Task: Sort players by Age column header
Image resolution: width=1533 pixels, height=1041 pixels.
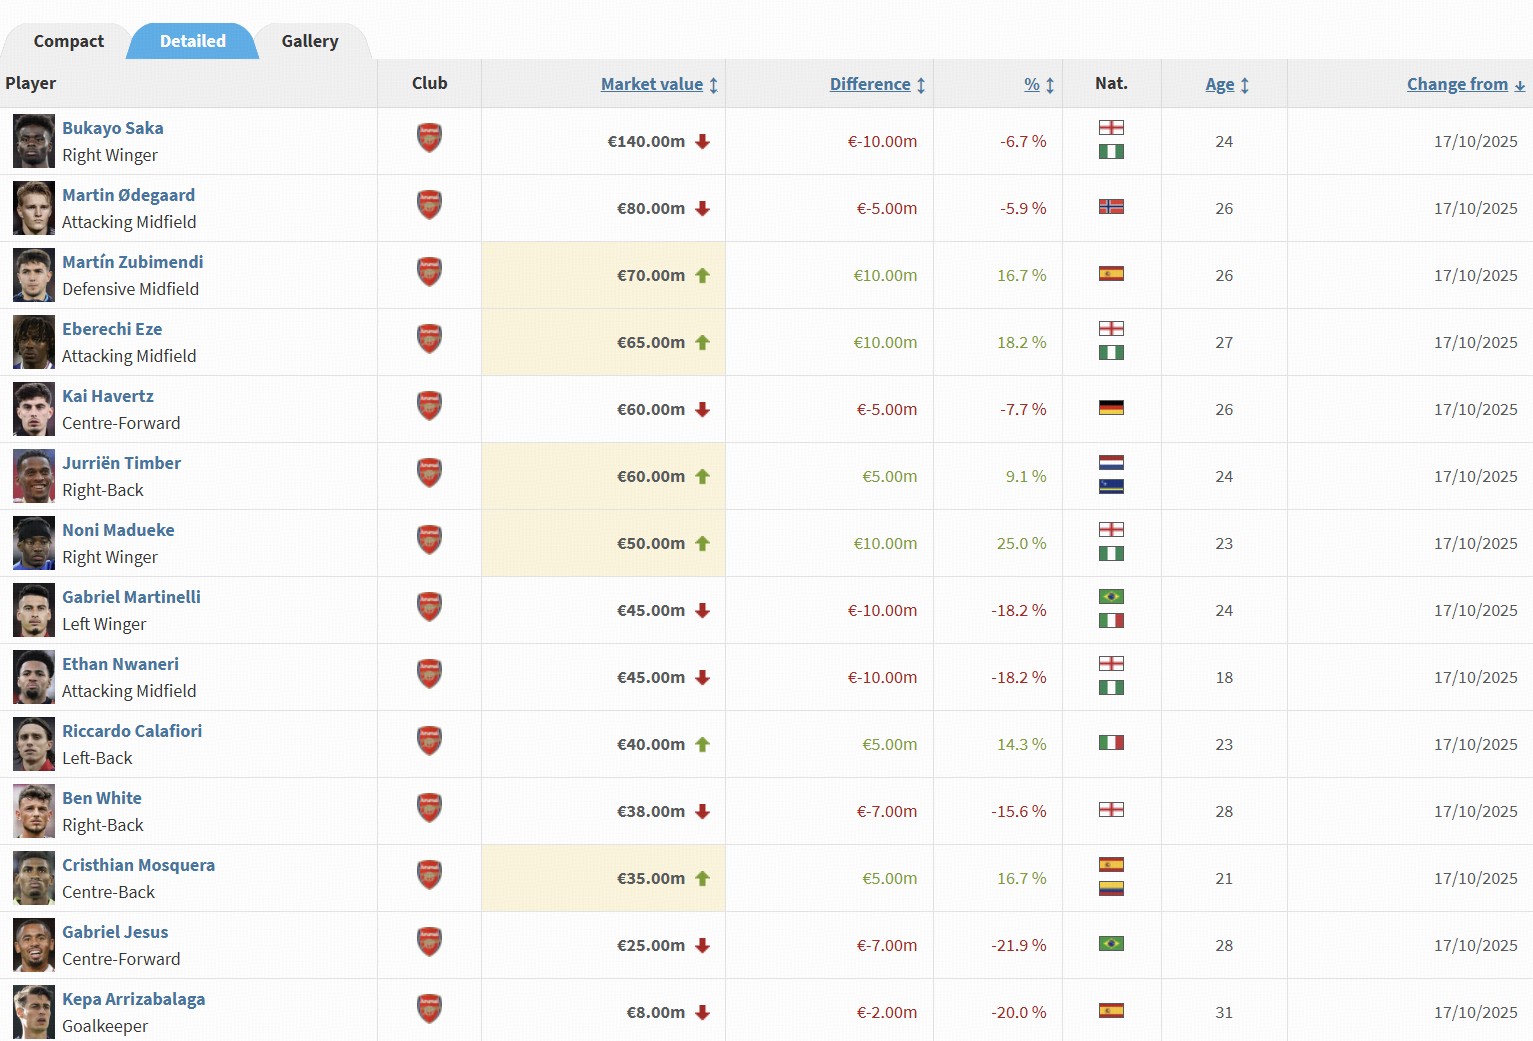Action: [1219, 84]
